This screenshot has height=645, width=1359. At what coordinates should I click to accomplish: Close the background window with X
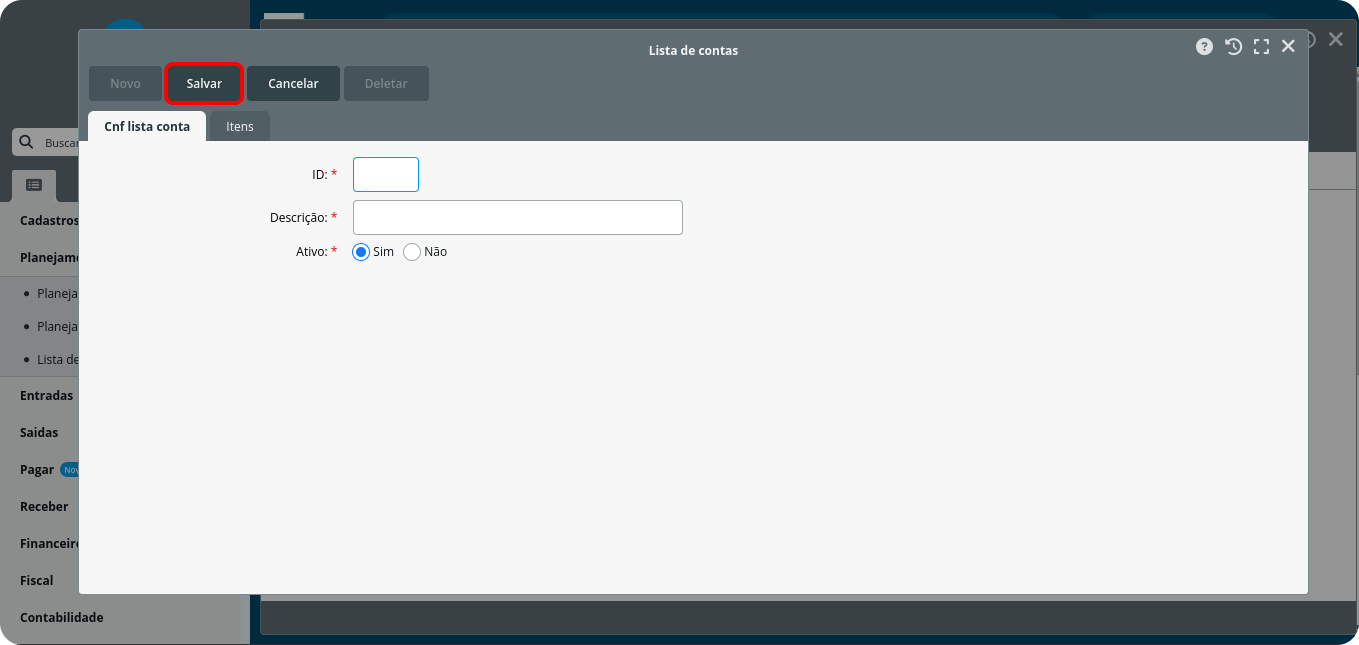1335,39
